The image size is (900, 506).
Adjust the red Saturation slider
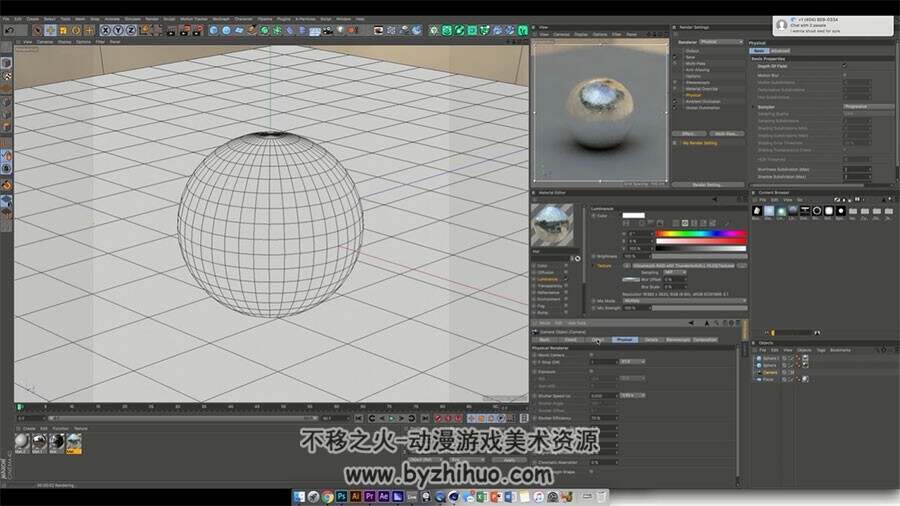point(701,242)
